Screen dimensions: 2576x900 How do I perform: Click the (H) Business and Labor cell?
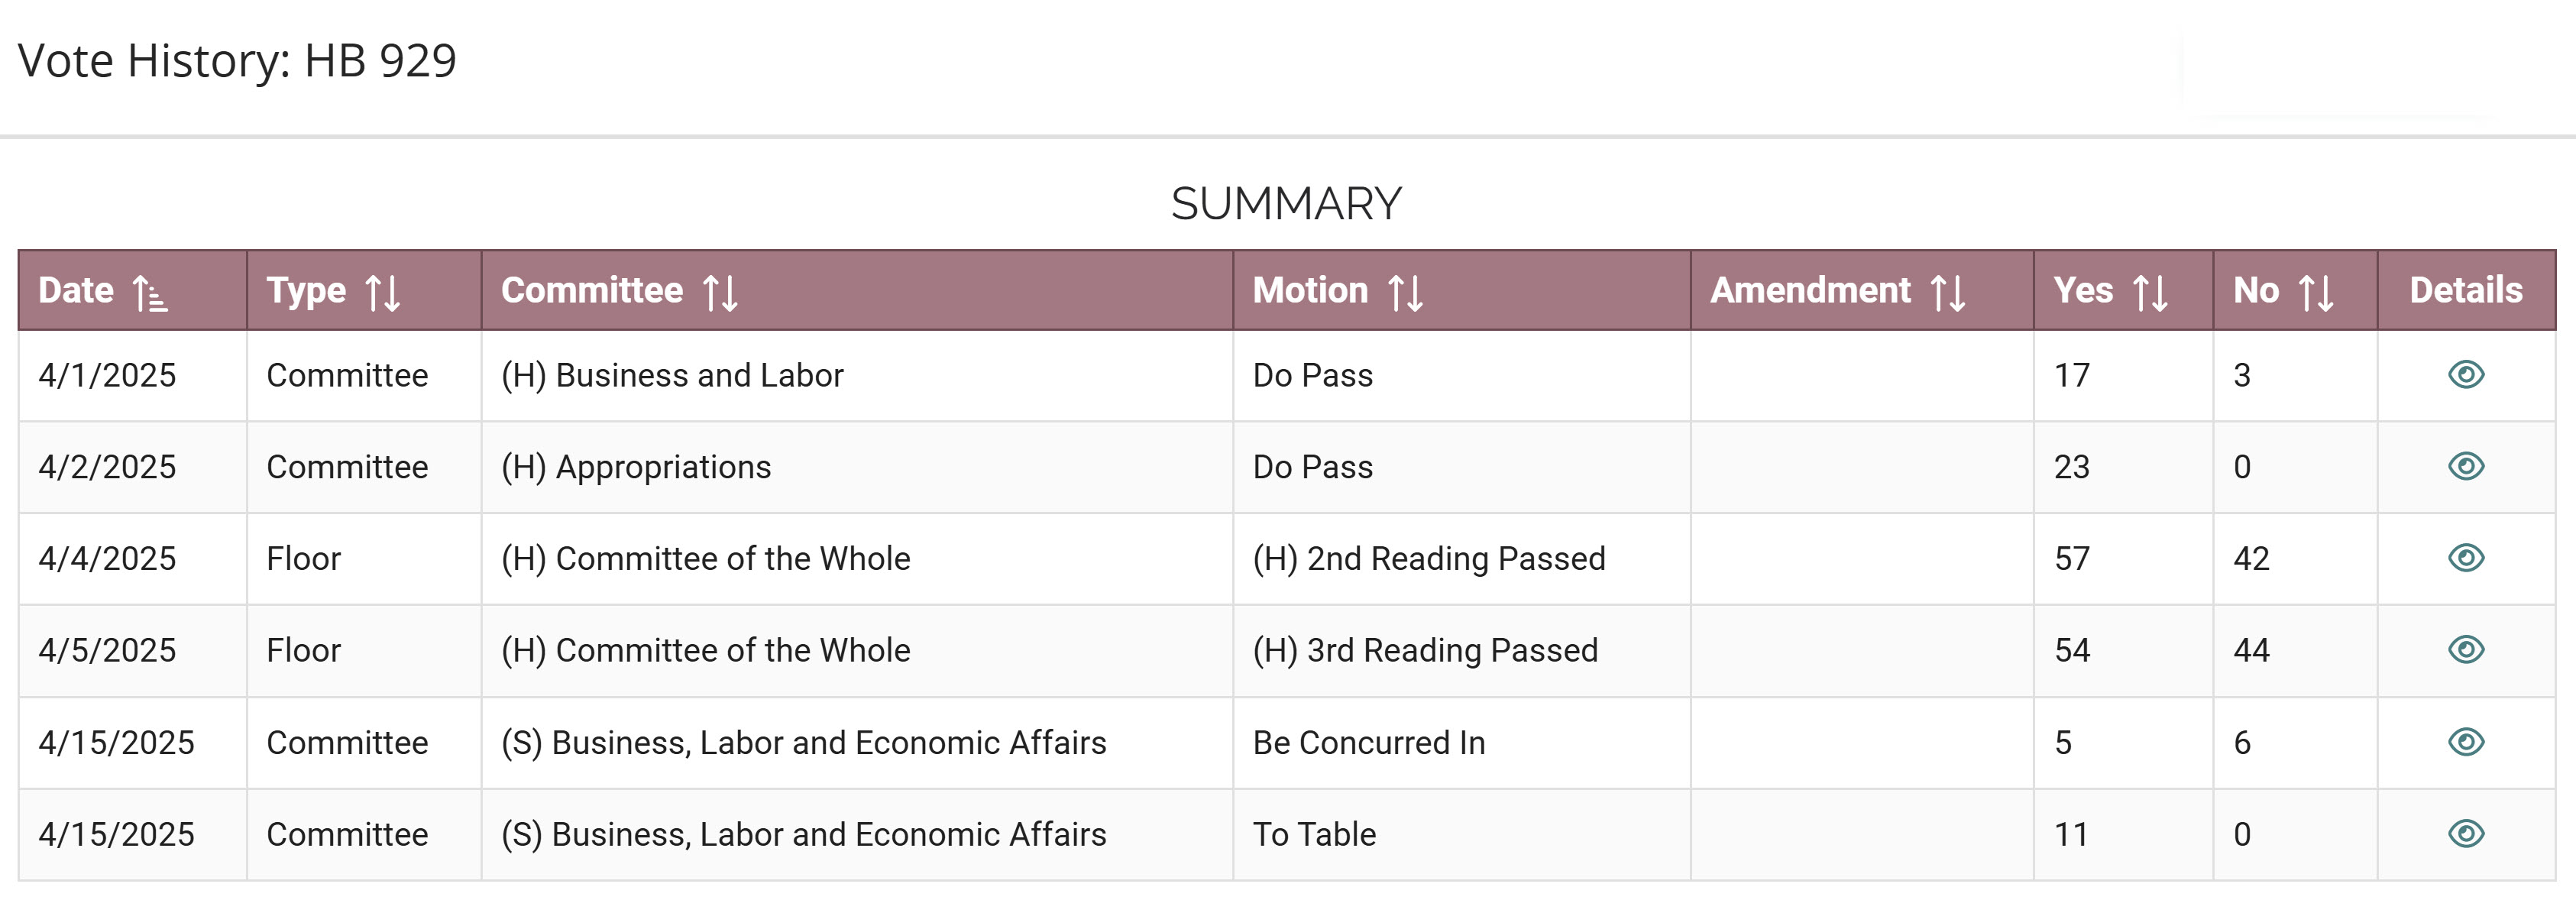[672, 375]
